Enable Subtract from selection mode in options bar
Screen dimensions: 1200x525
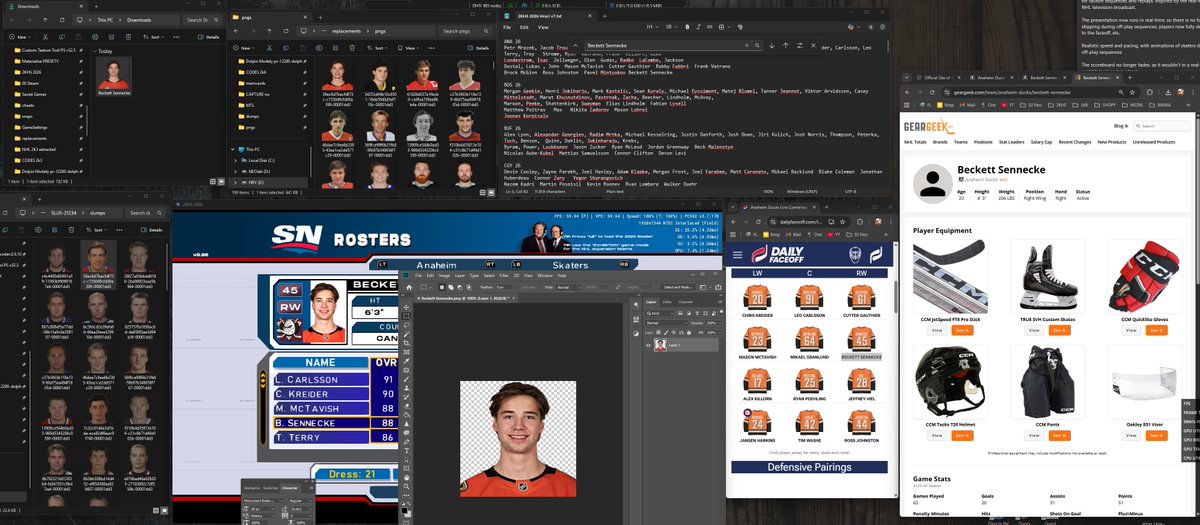point(460,287)
